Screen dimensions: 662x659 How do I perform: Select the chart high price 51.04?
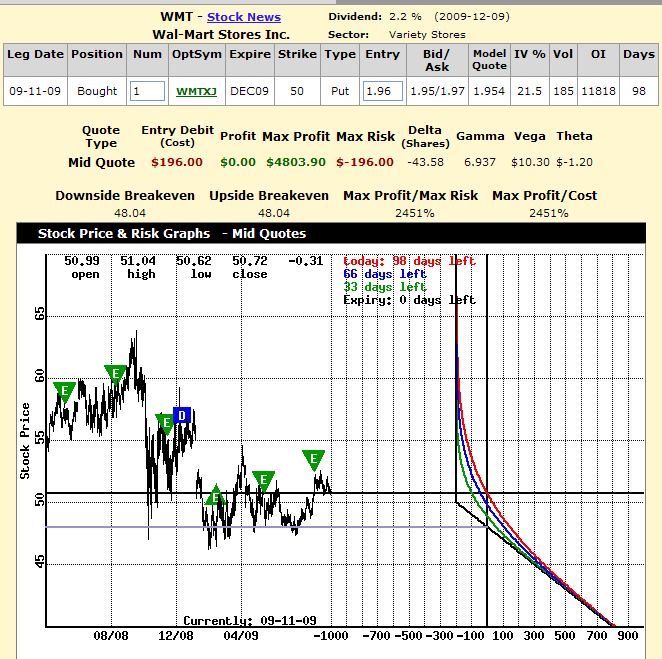pyautogui.click(x=138, y=261)
